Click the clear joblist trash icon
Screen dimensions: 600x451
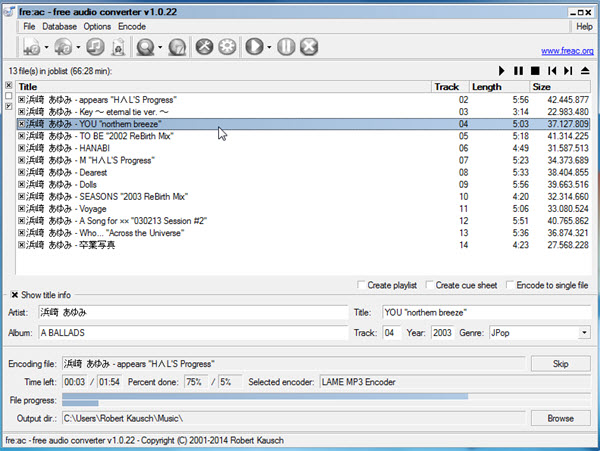coord(118,47)
